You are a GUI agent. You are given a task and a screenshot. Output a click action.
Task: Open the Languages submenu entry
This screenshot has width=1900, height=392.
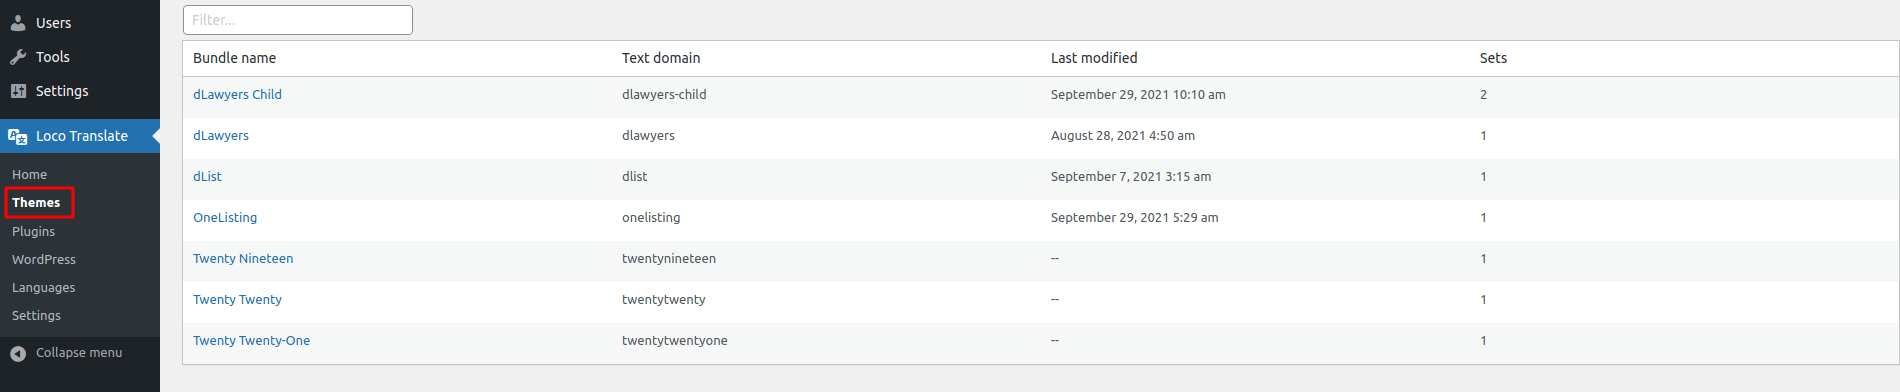tap(43, 287)
